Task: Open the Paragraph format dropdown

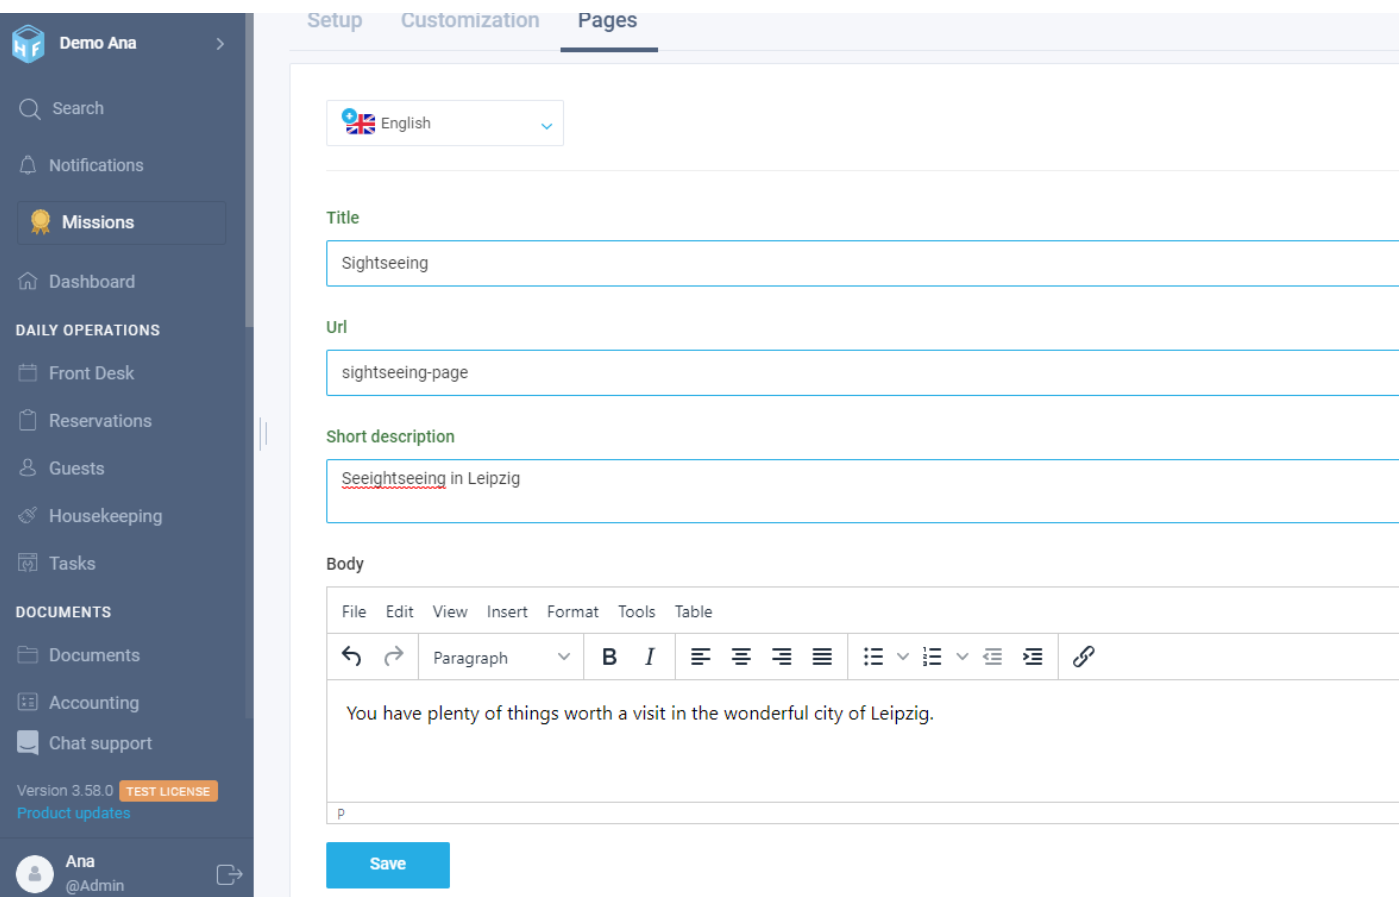Action: (x=501, y=657)
